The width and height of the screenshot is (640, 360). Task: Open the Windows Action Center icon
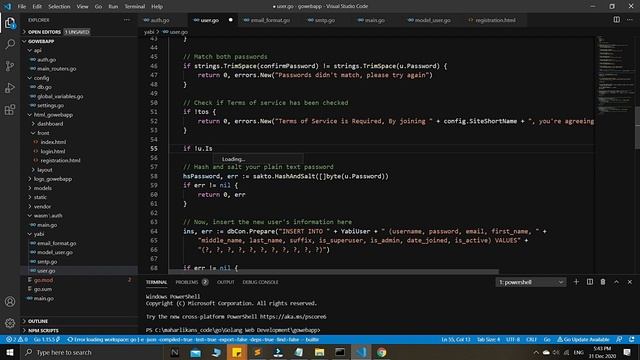click(x=627, y=352)
